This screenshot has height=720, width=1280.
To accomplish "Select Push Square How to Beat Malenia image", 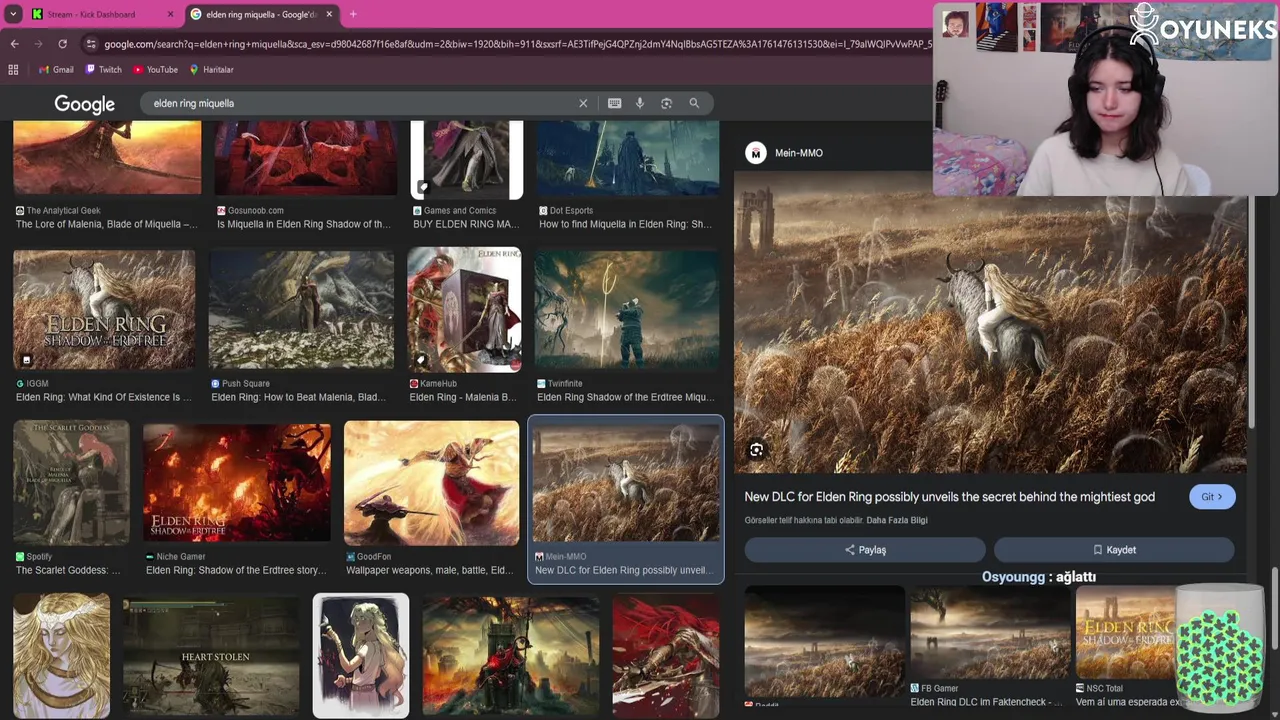I will [x=301, y=310].
